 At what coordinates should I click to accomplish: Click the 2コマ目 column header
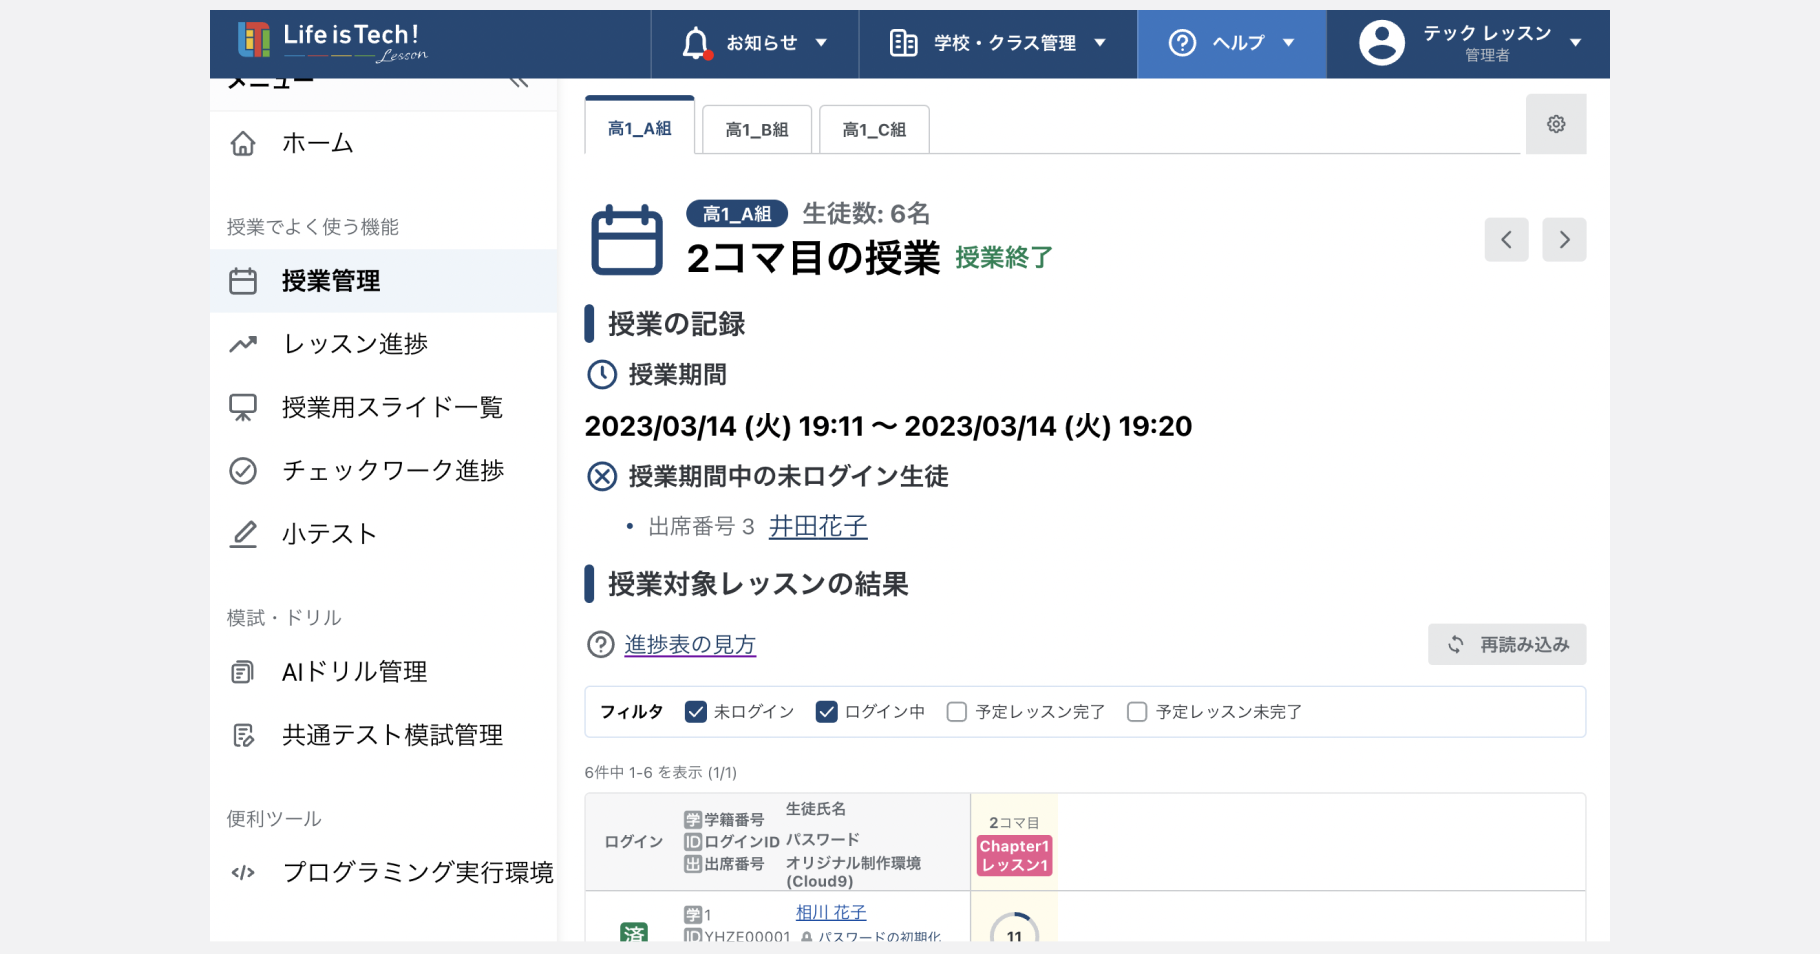coord(1014,823)
